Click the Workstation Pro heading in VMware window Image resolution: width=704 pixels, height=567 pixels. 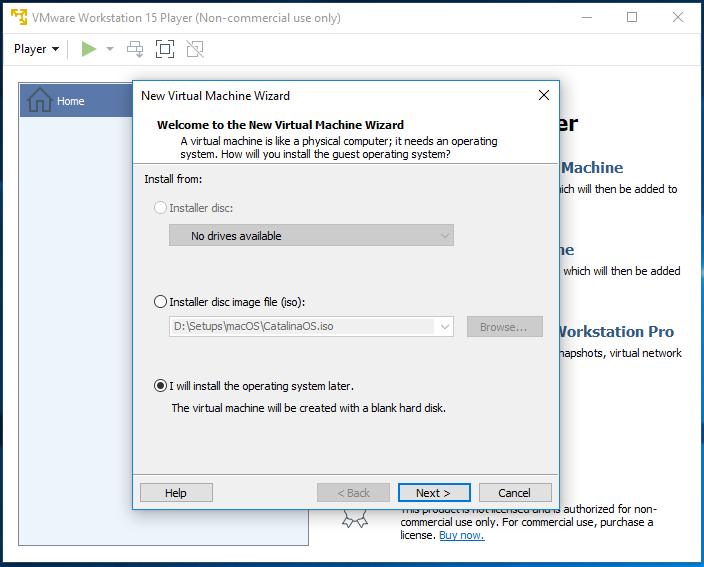tap(616, 331)
